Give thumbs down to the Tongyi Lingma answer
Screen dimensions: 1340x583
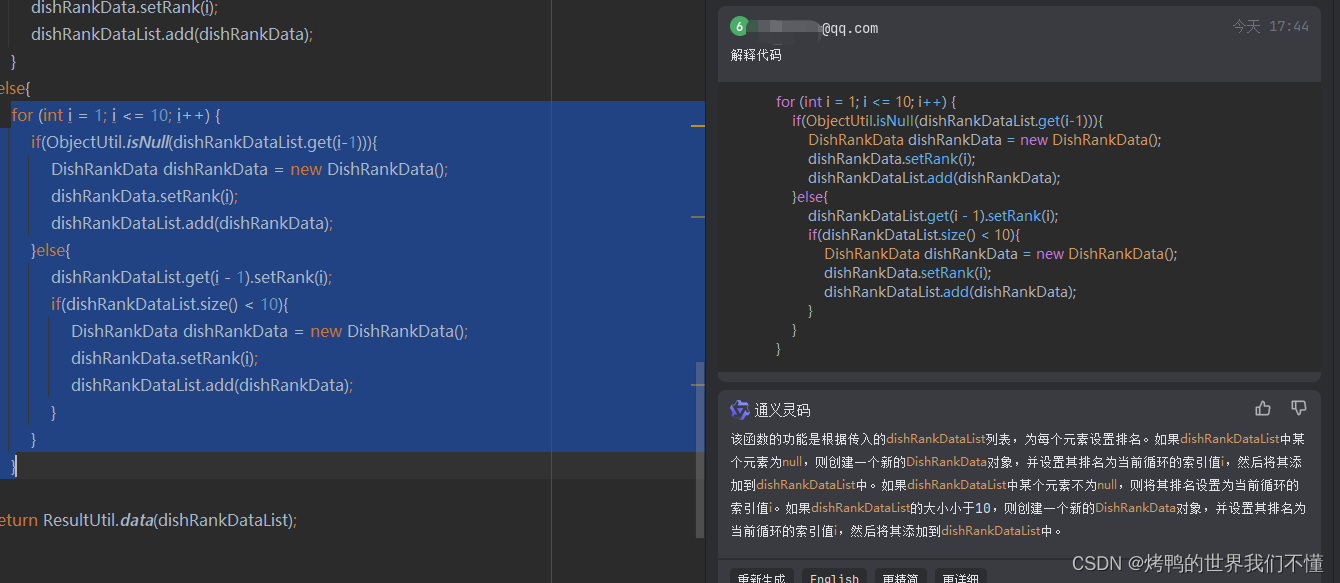coord(1299,408)
